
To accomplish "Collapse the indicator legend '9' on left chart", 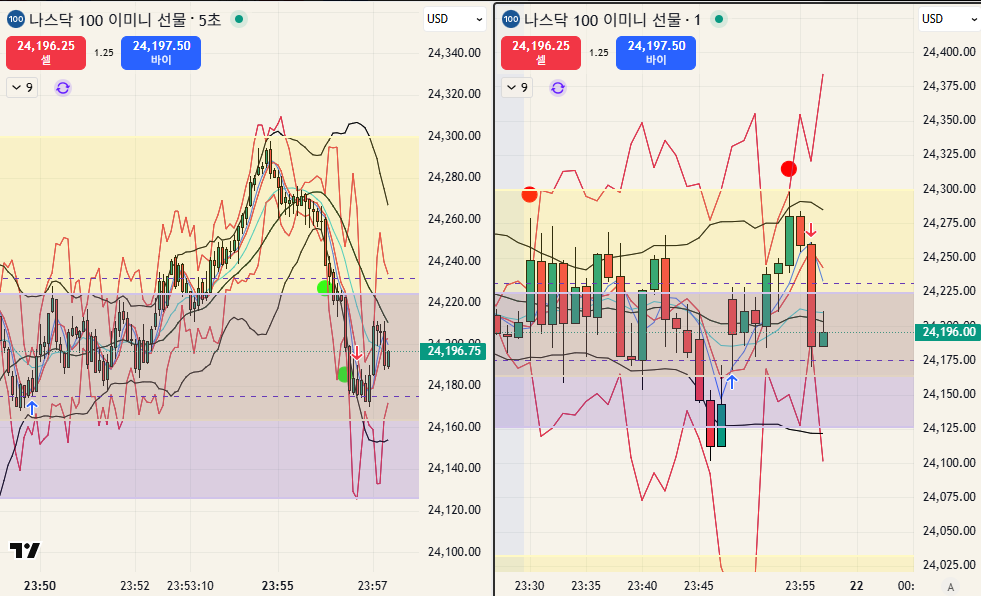I will click(23, 88).
